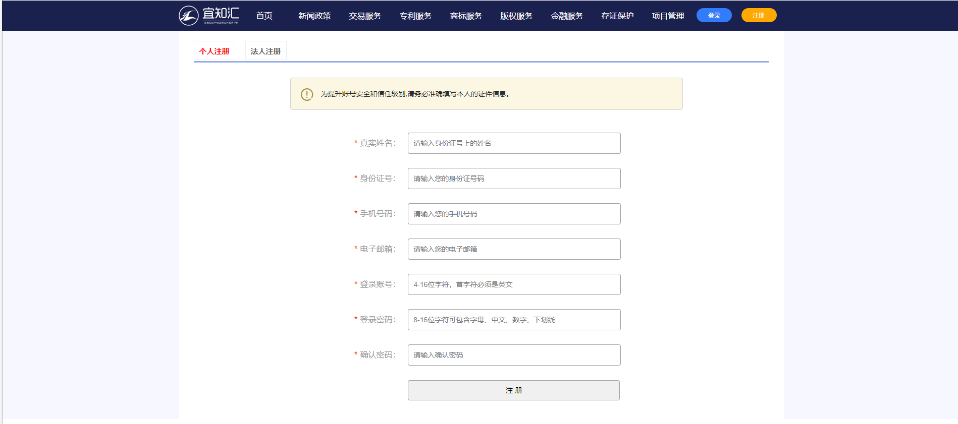Switch to the 法人注册 tab

(265, 50)
